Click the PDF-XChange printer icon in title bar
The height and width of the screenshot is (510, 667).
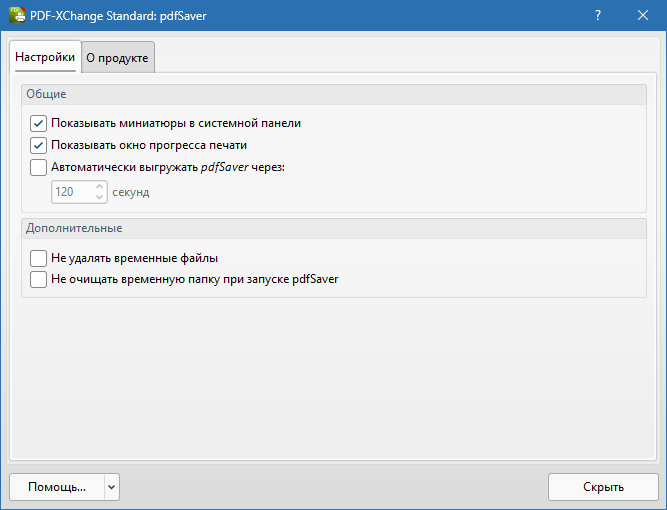(17, 15)
